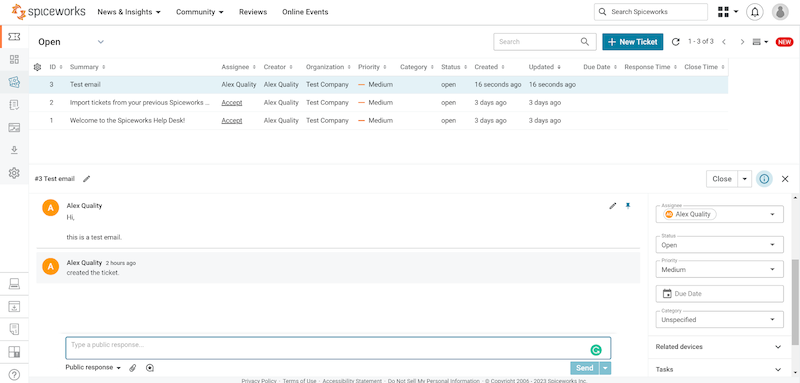Pin the ticket comment
Viewport: 800px width, 383px height.
click(x=628, y=206)
